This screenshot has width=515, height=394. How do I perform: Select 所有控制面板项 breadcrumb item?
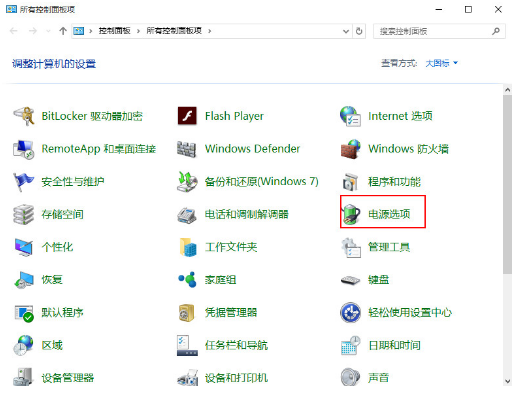pyautogui.click(x=174, y=31)
